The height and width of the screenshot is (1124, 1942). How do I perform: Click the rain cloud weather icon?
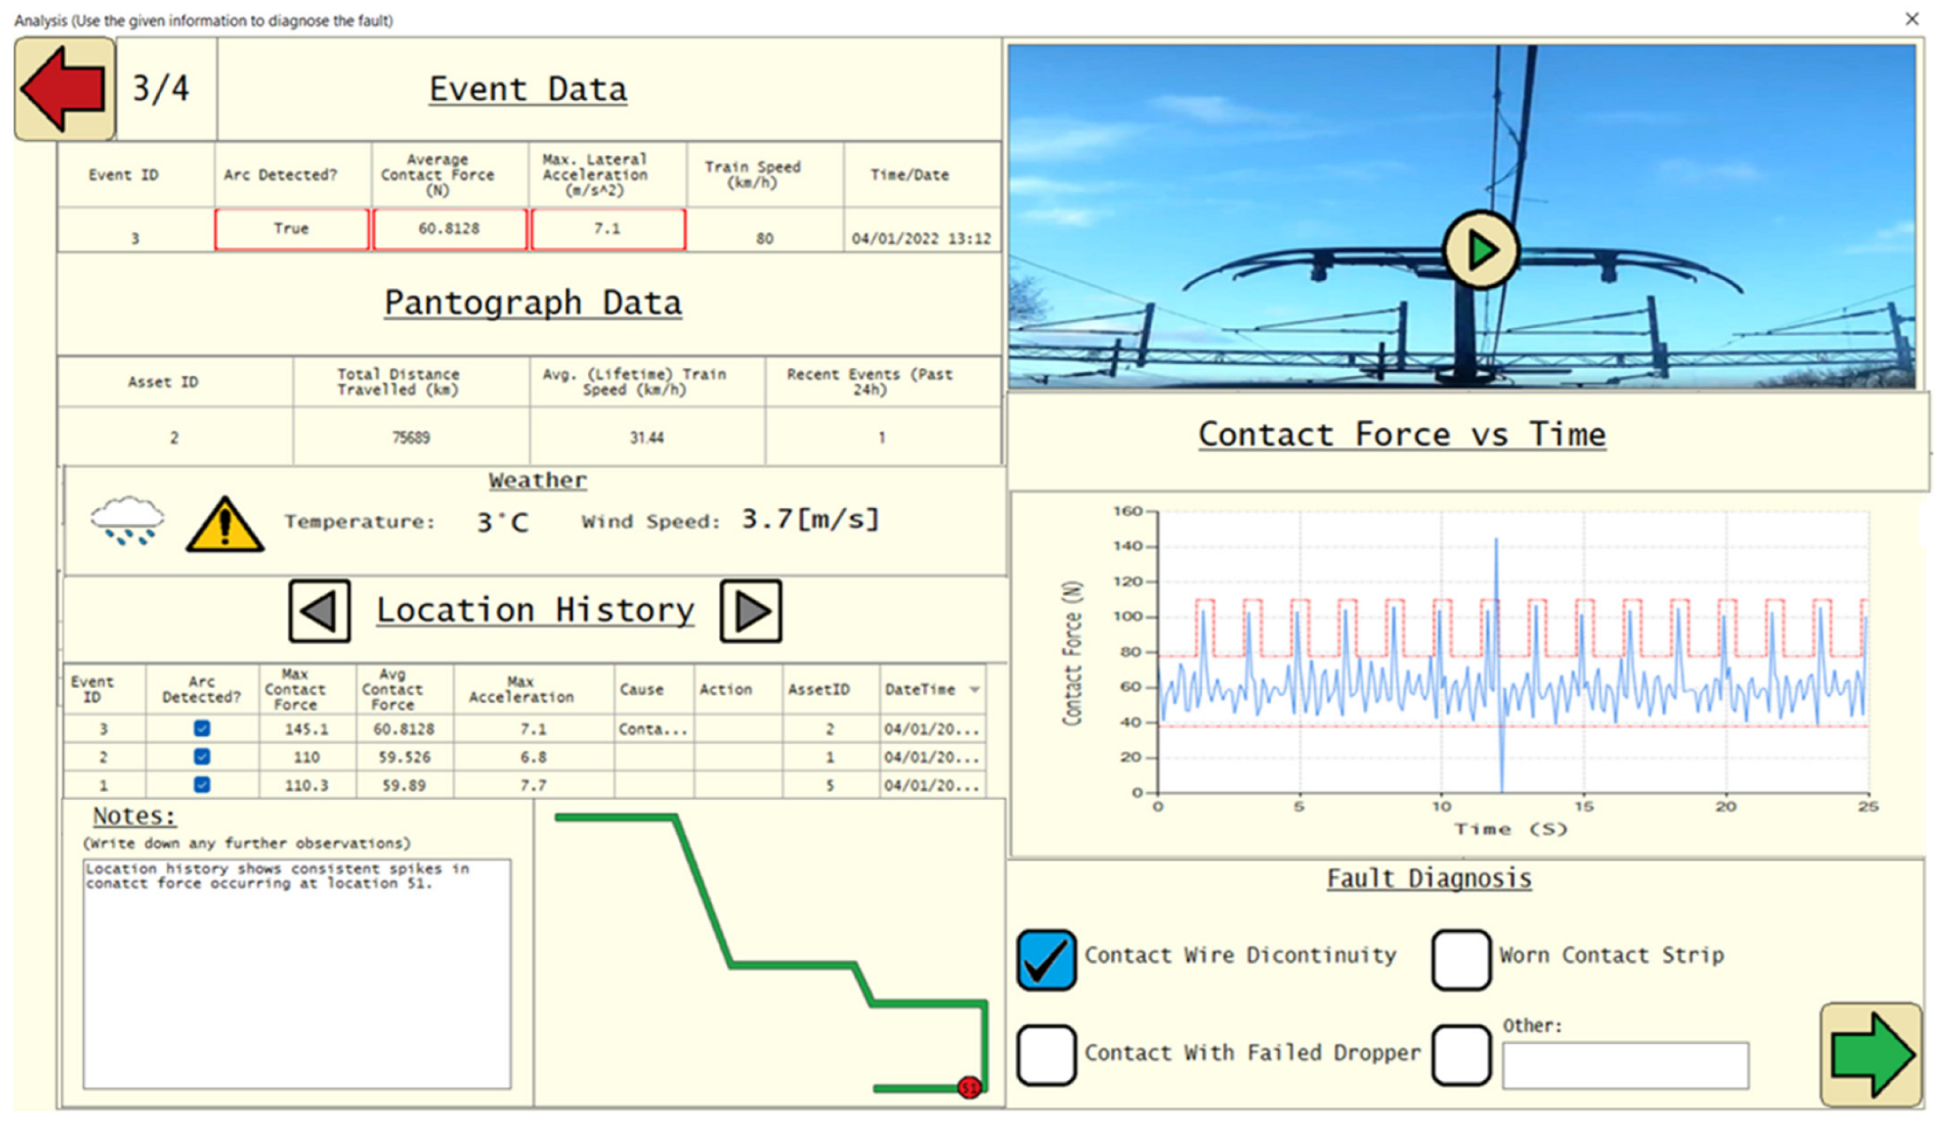(127, 520)
